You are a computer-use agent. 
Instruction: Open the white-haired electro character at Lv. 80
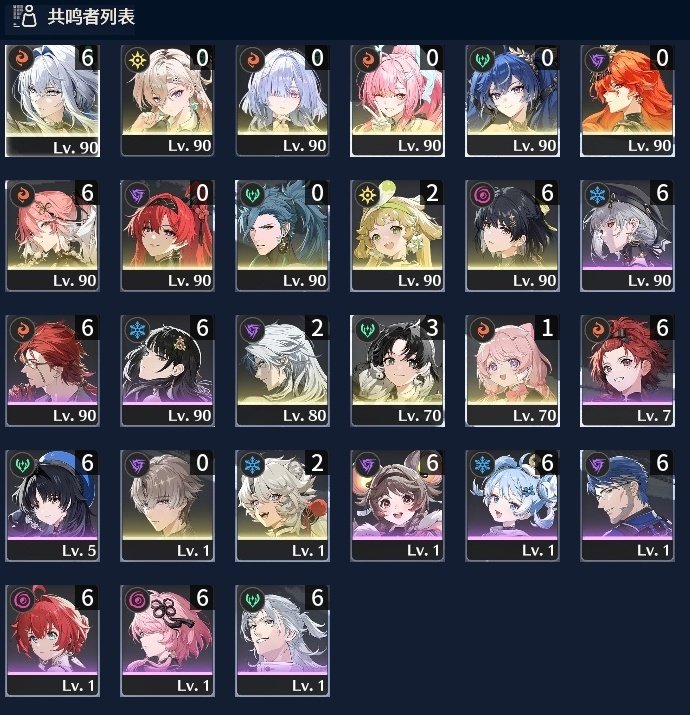pos(282,370)
